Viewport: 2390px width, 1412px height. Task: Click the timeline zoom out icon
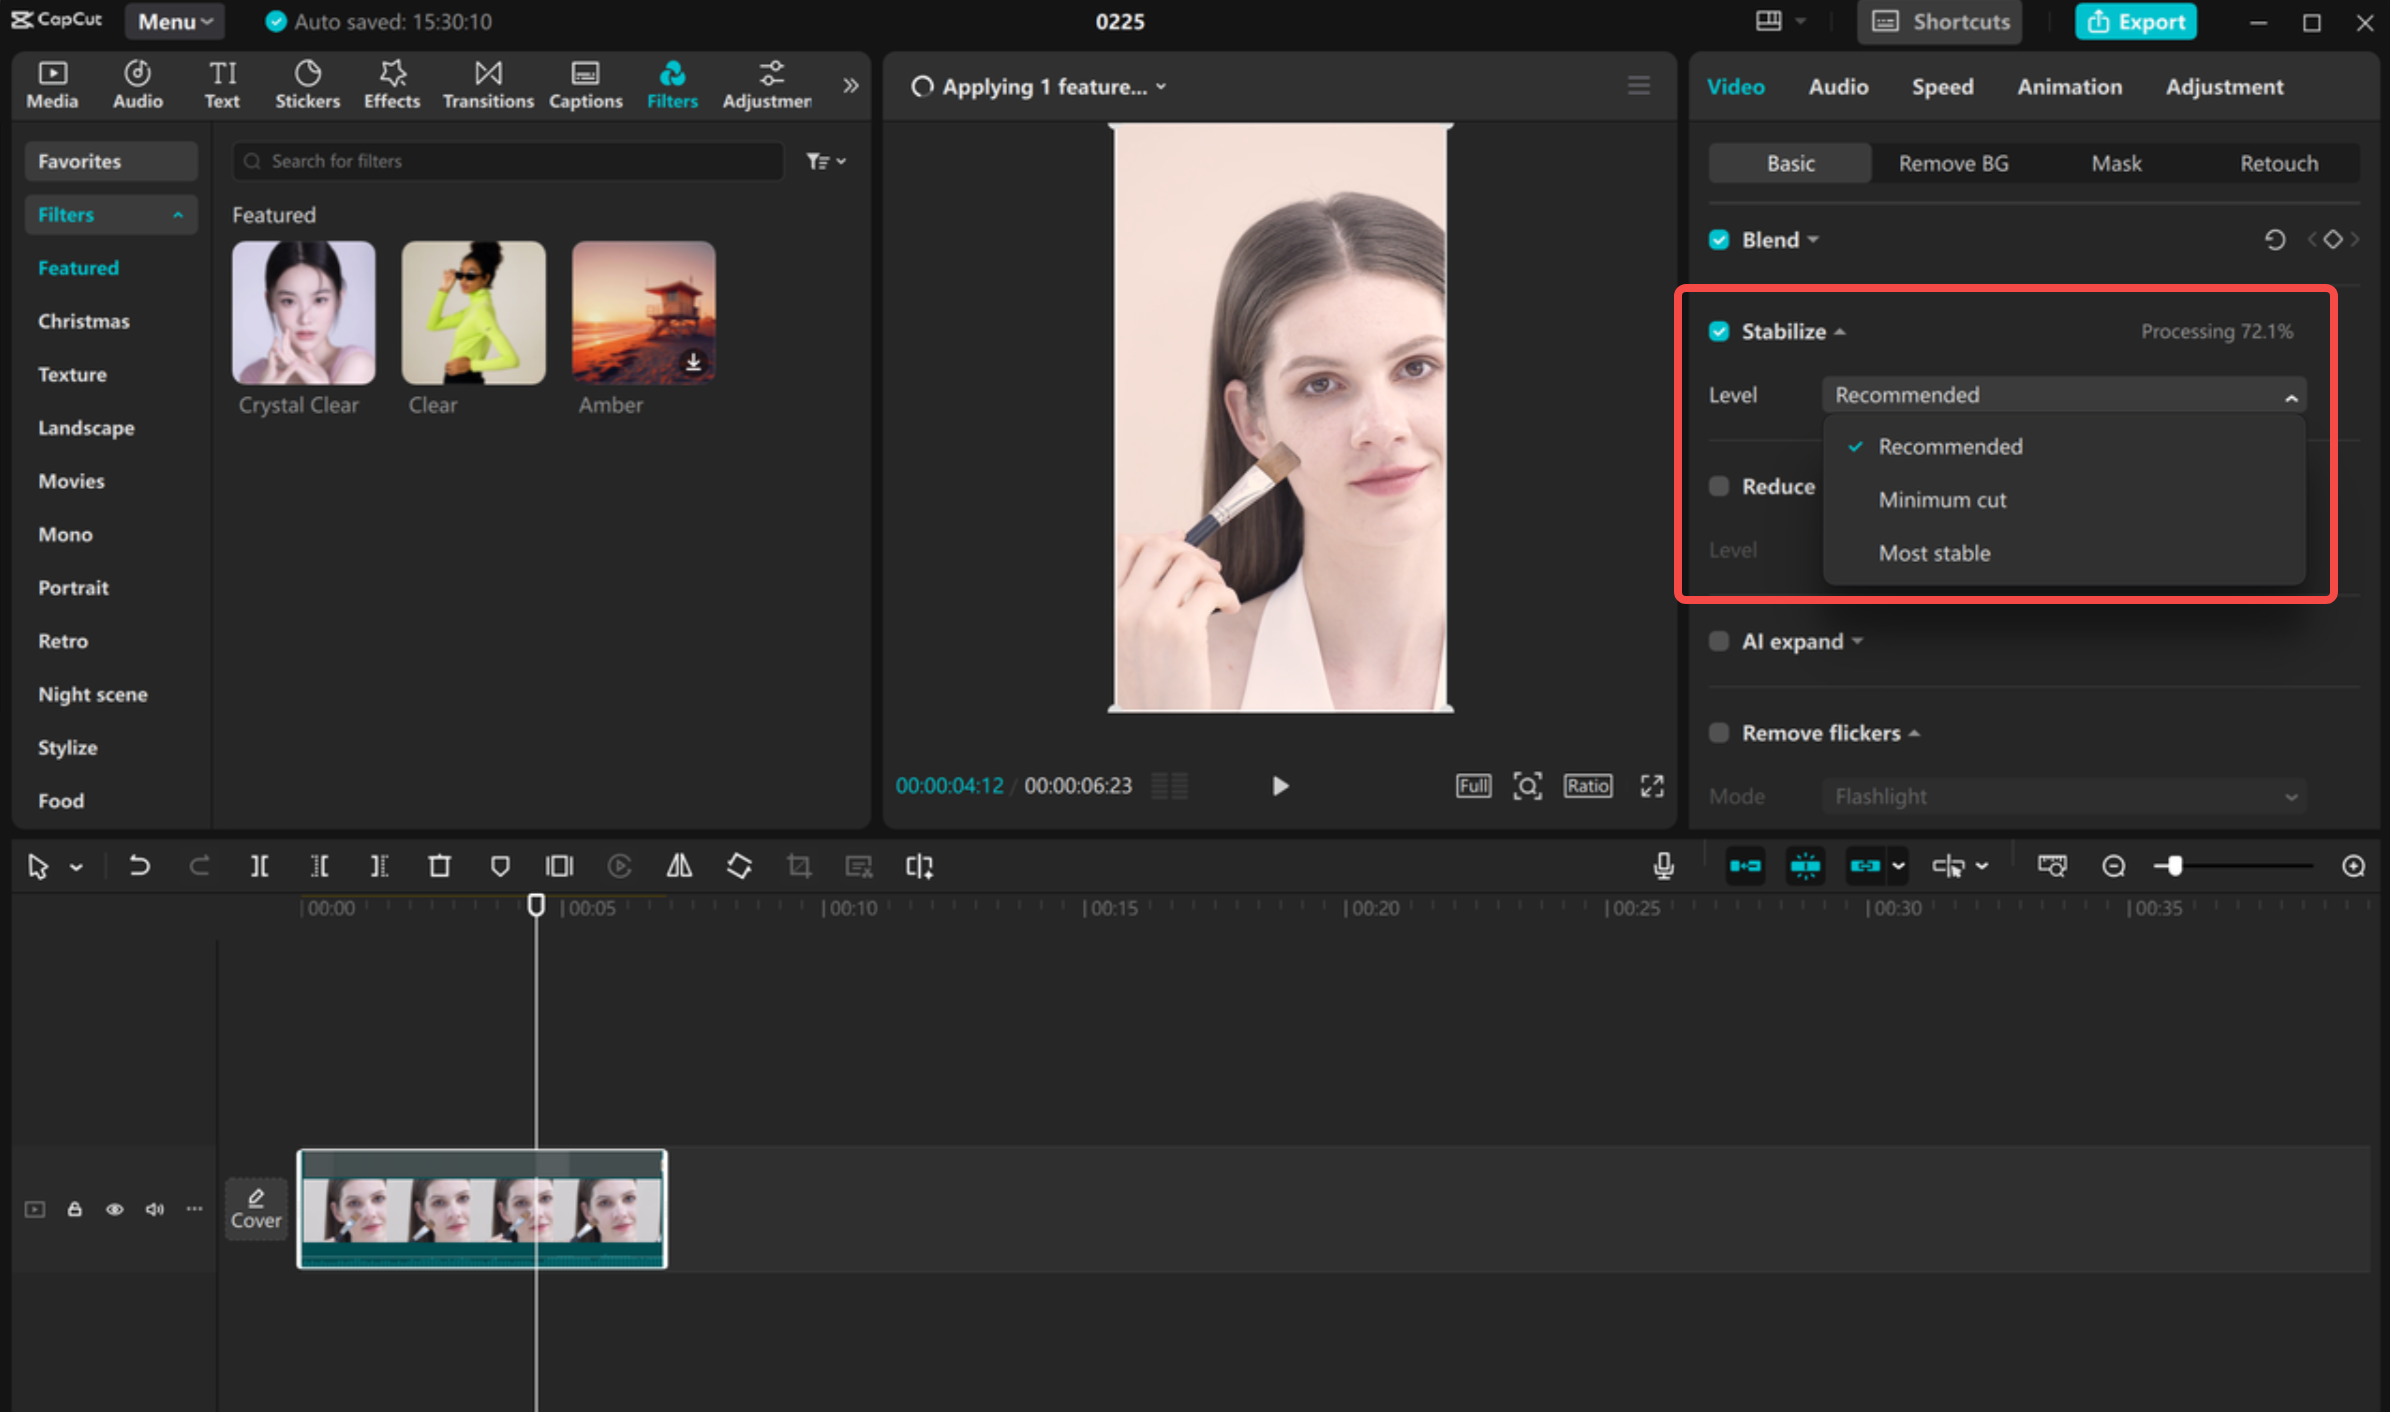pyautogui.click(x=2113, y=866)
